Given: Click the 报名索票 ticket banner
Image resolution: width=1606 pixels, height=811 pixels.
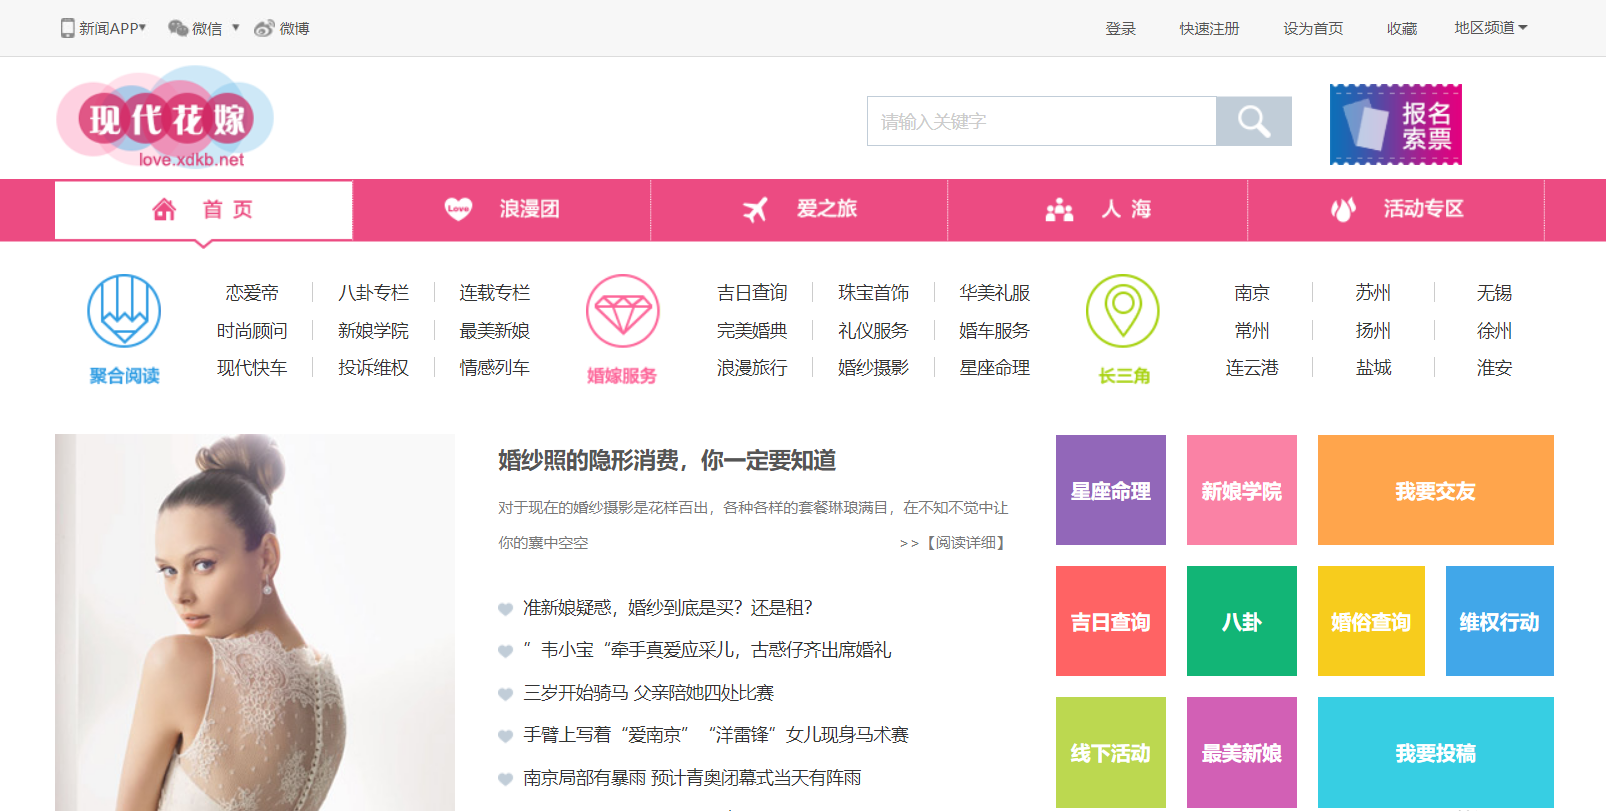Looking at the screenshot, I should pyautogui.click(x=1395, y=124).
